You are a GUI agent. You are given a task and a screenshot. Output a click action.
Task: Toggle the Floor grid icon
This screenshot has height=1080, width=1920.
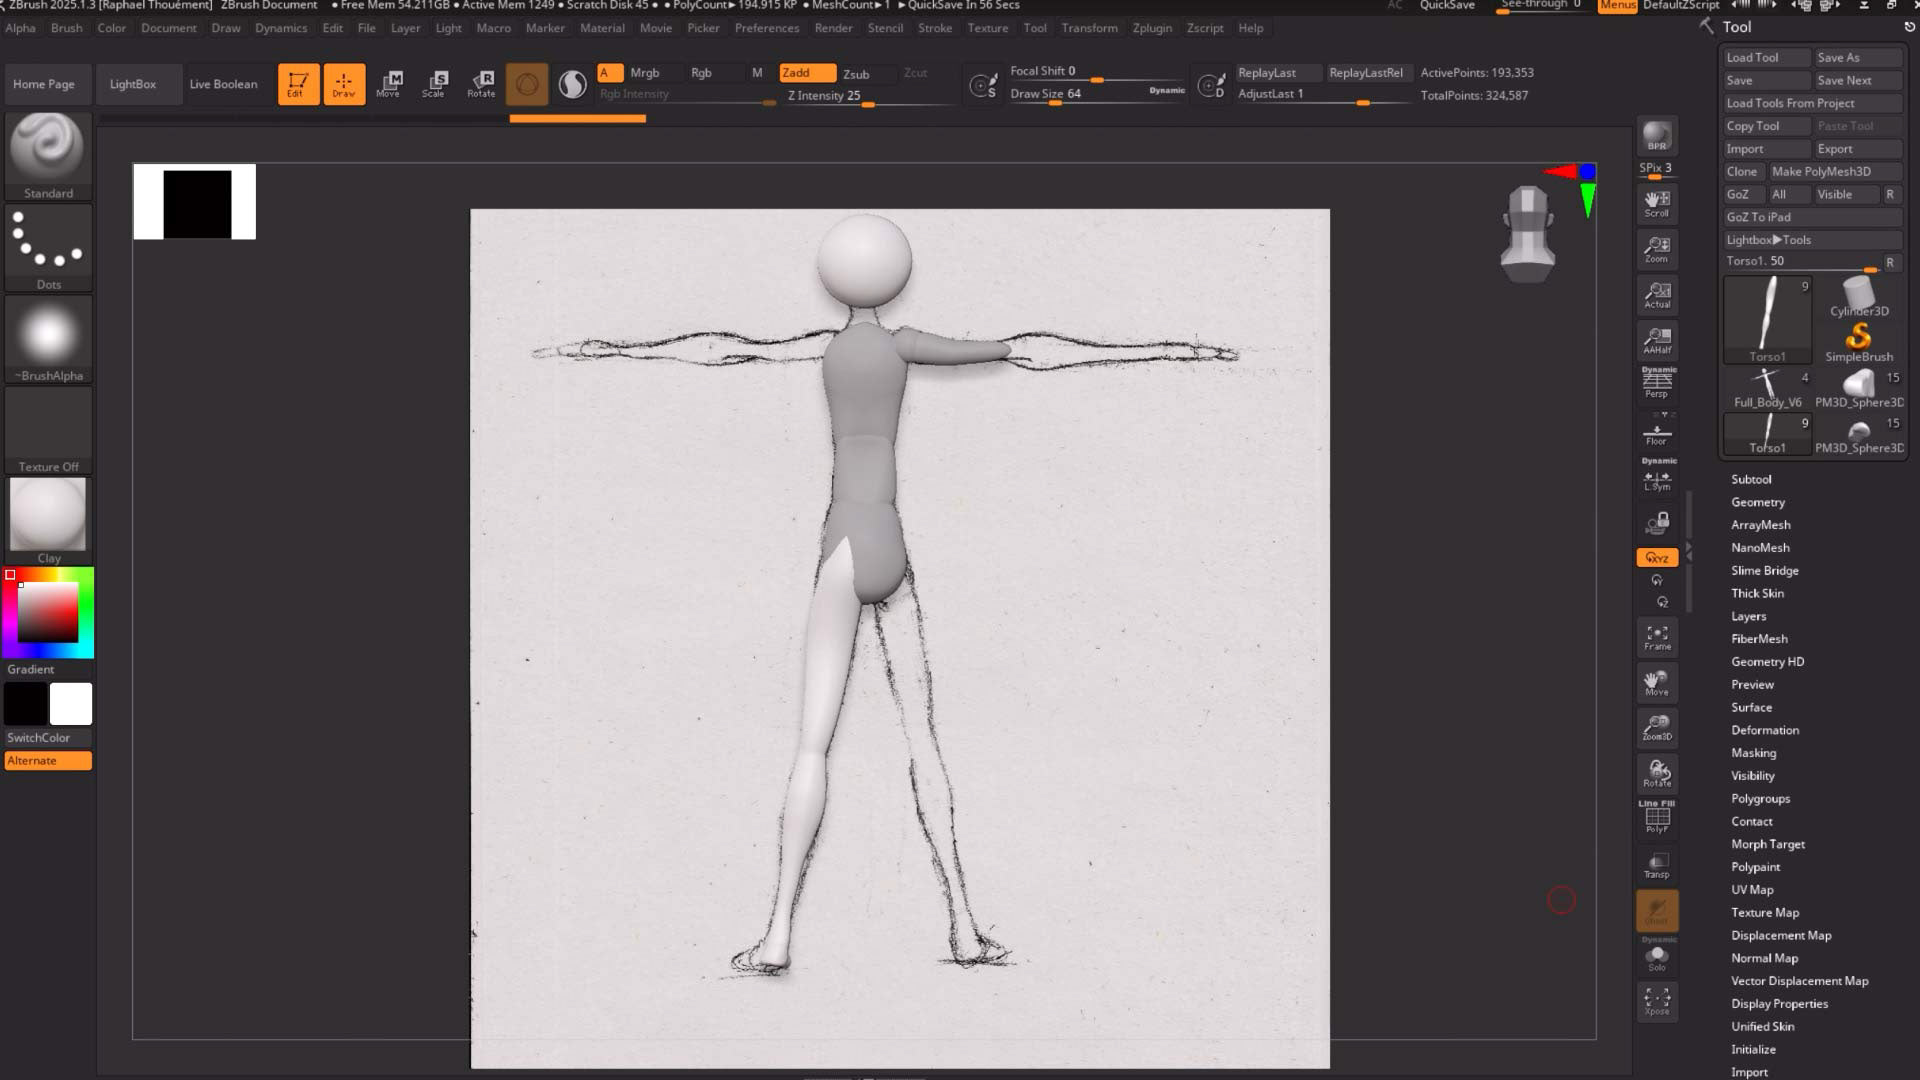tap(1657, 434)
